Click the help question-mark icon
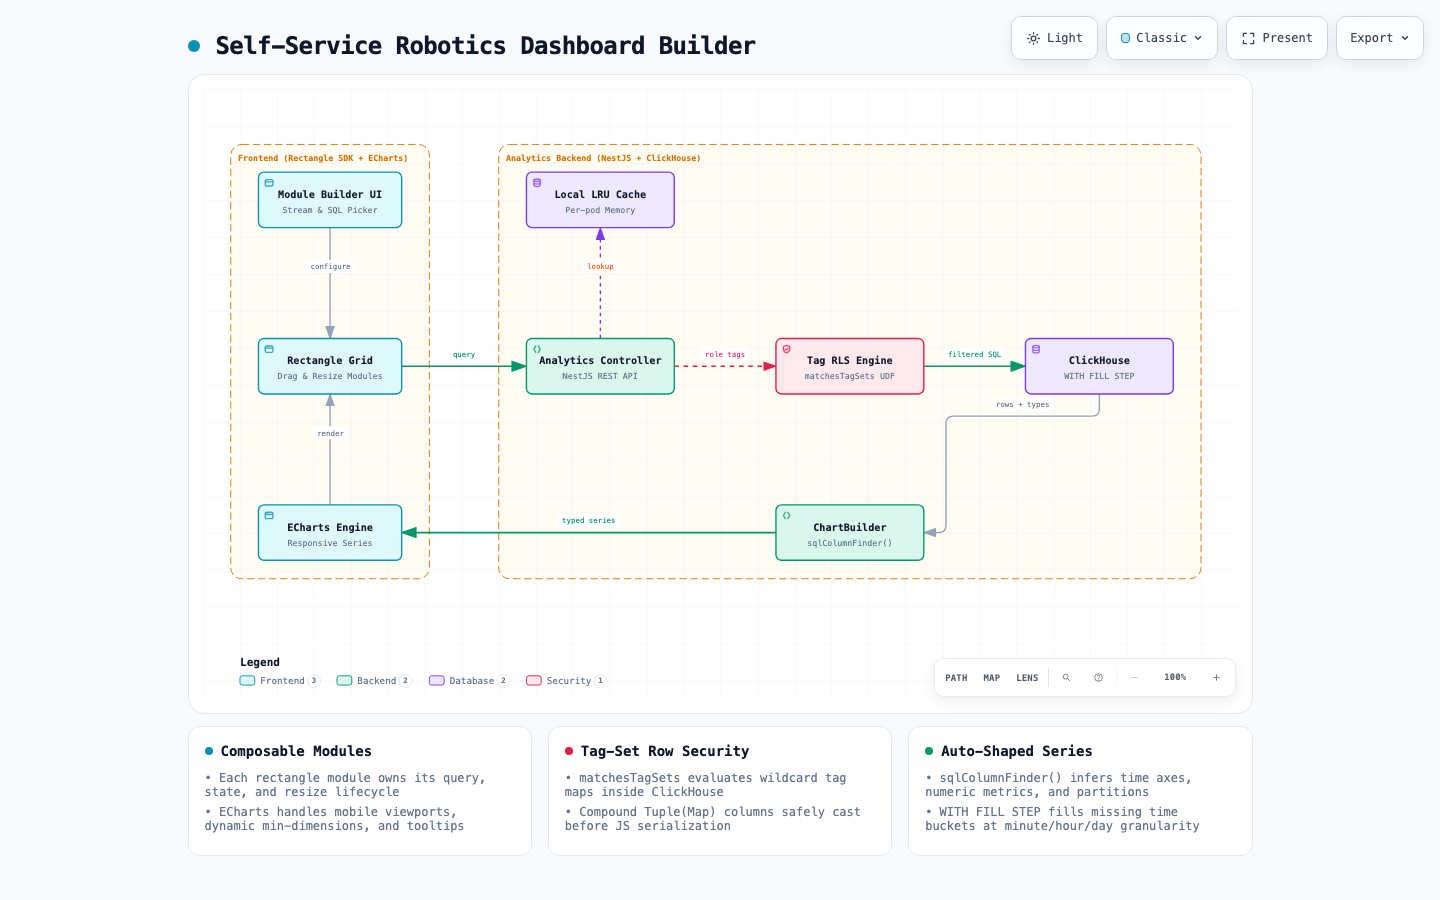The image size is (1440, 900). click(1098, 678)
